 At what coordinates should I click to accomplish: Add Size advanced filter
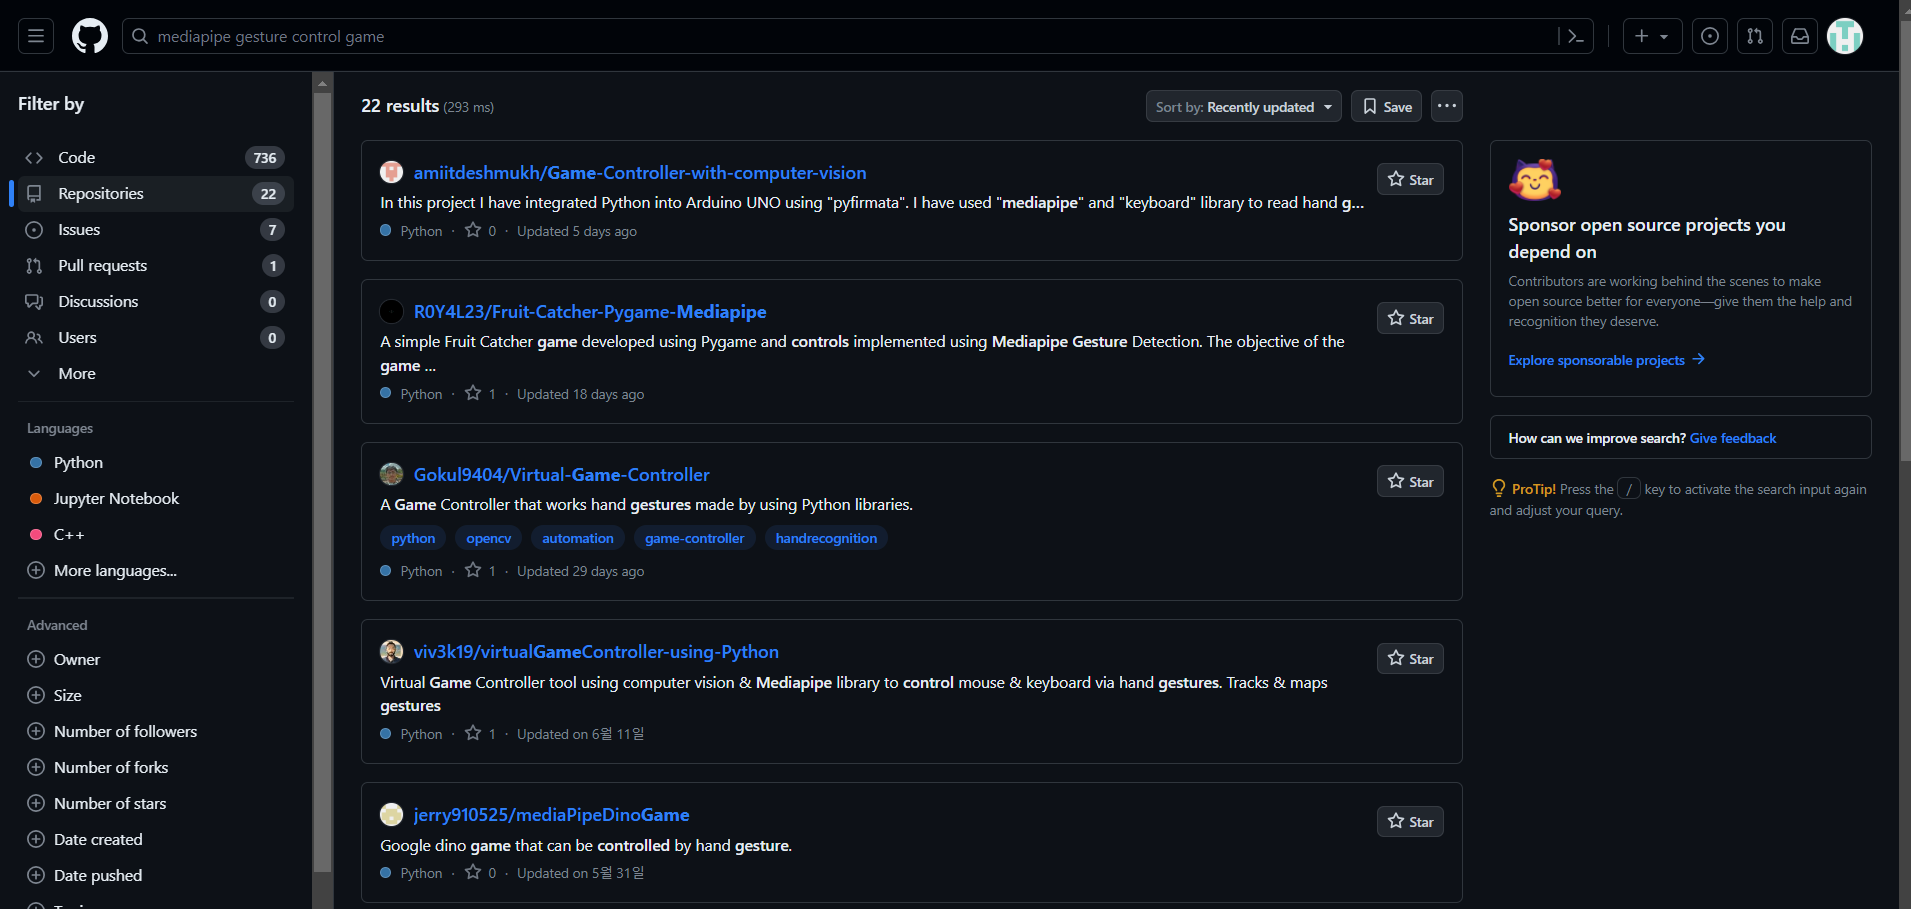[x=154, y=696]
